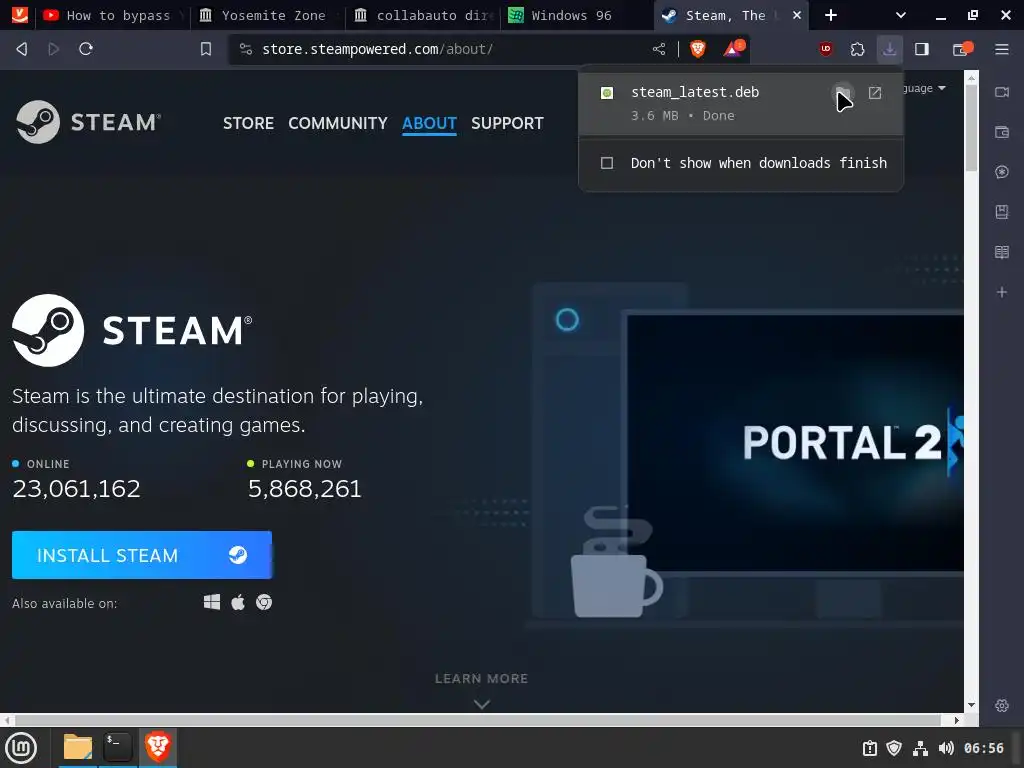Open Brave Talk icon in the sidebar
1024x768 pixels.
point(1002,92)
